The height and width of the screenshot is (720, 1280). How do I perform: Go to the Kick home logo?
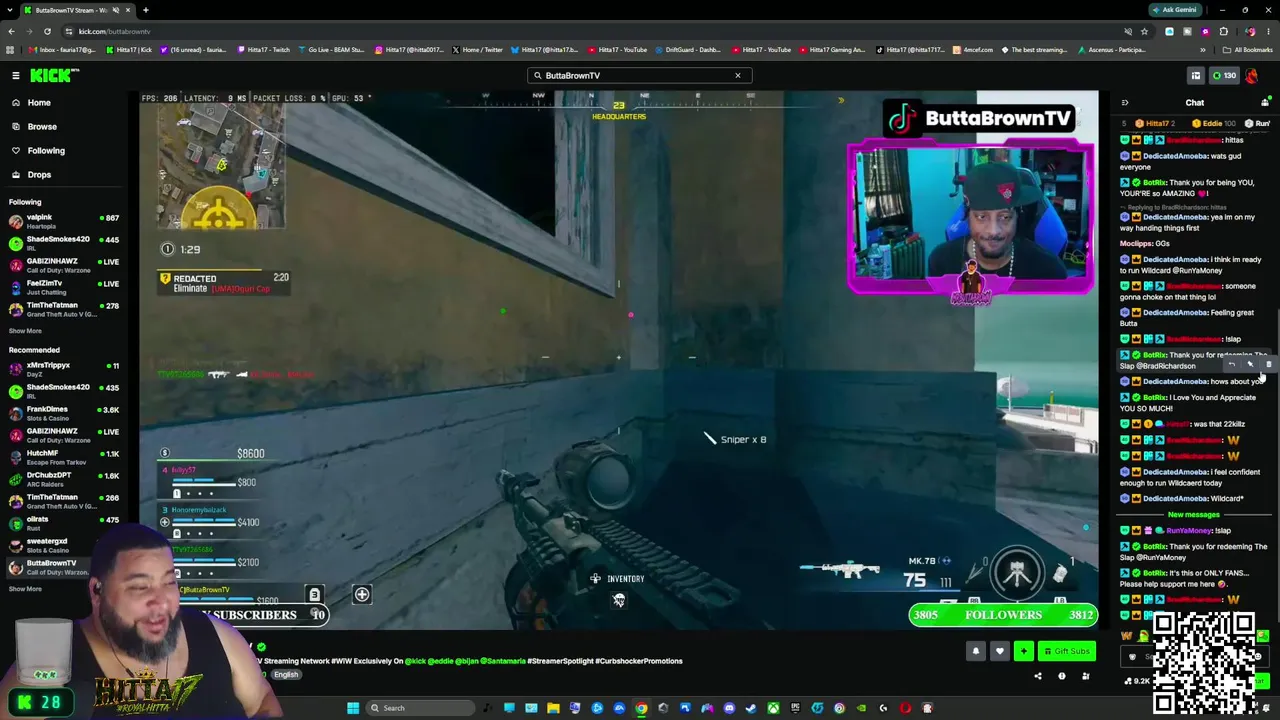coord(54,75)
